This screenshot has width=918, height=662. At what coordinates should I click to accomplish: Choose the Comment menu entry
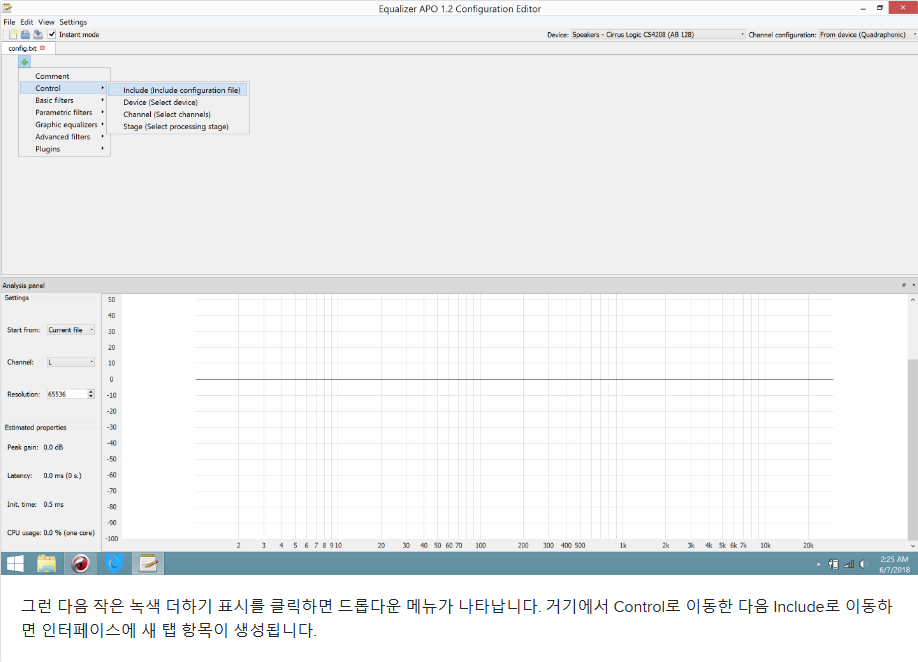(x=64, y=76)
